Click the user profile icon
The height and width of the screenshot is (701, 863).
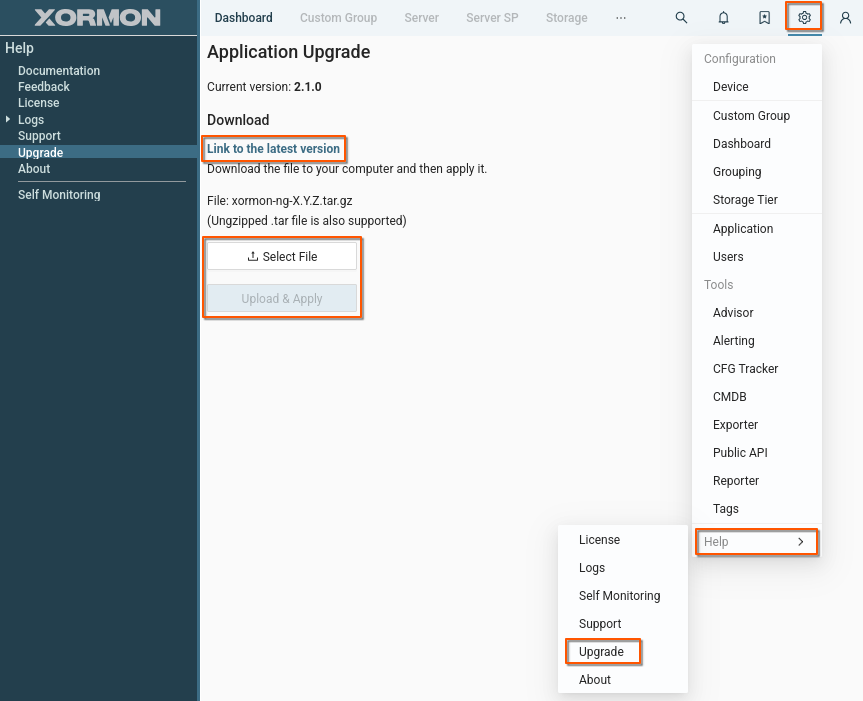[x=845, y=18]
